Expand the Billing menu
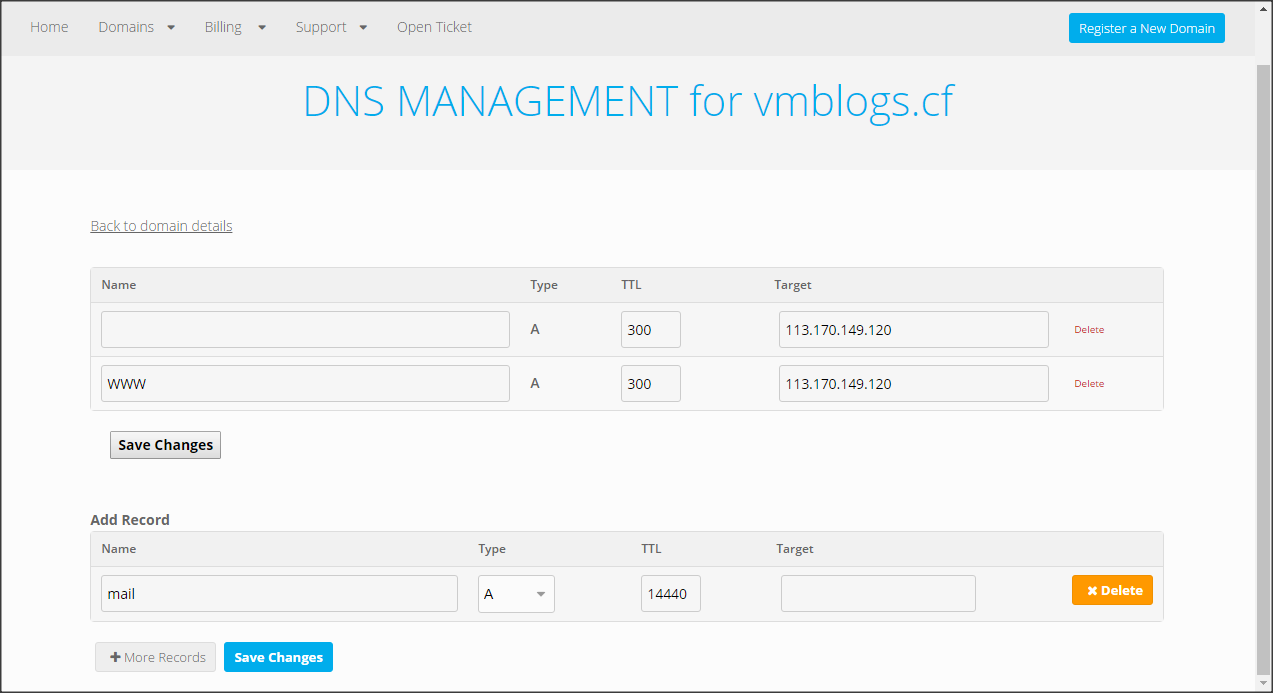The width and height of the screenshot is (1273, 693). pyautogui.click(x=235, y=27)
